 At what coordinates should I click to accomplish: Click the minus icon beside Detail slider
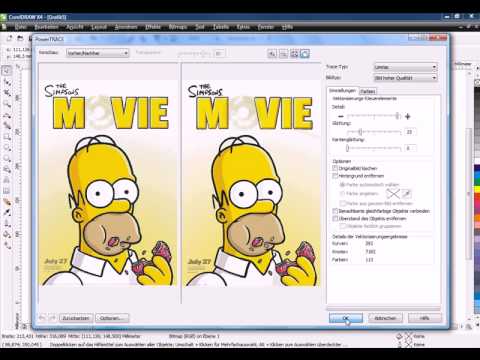coord(340,116)
